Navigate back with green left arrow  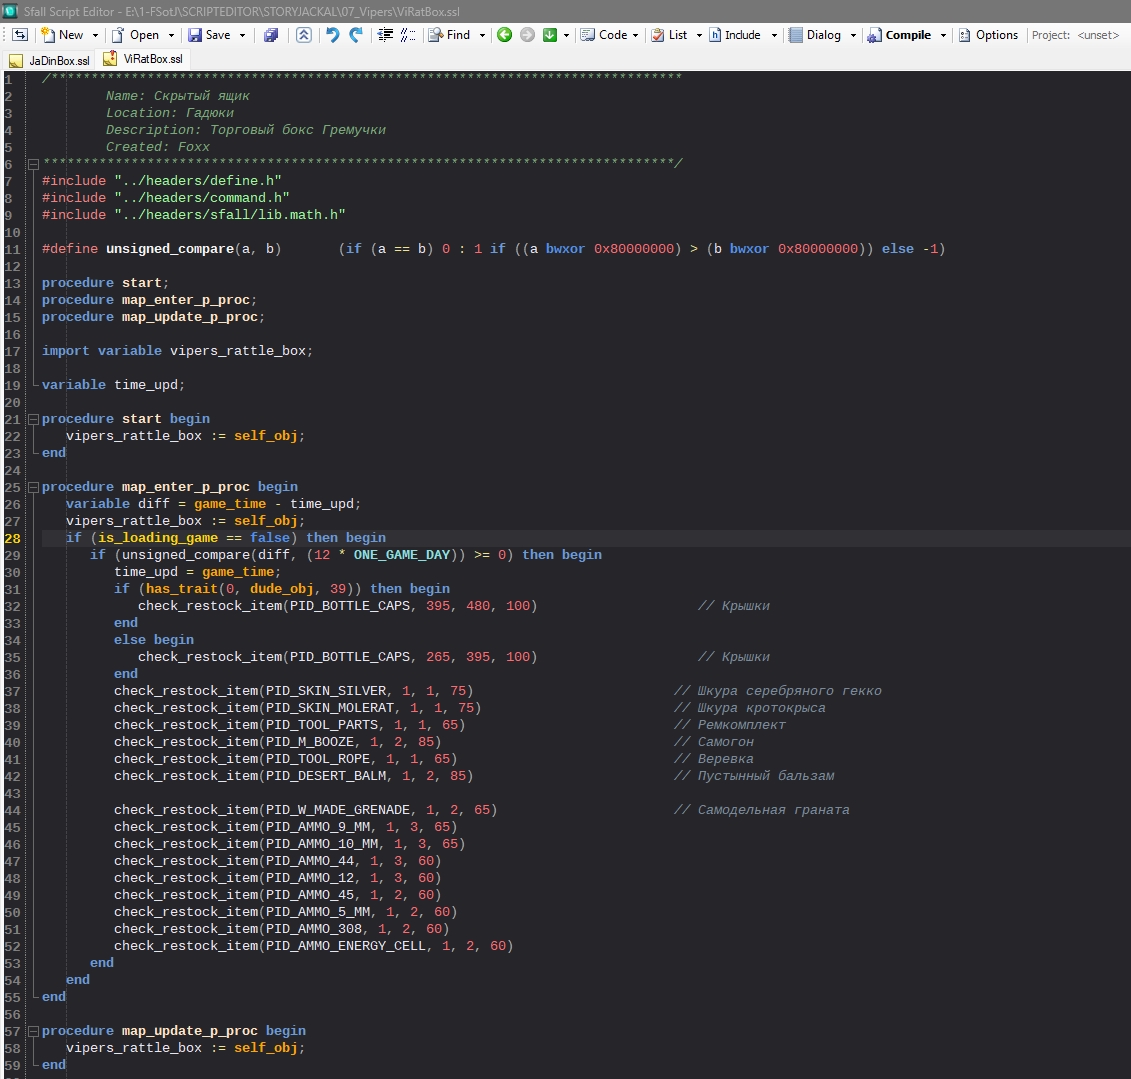504,35
